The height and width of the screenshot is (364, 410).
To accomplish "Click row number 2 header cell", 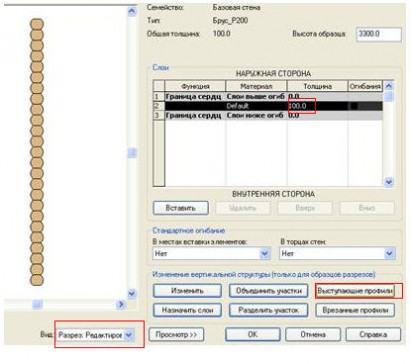I will (x=159, y=106).
